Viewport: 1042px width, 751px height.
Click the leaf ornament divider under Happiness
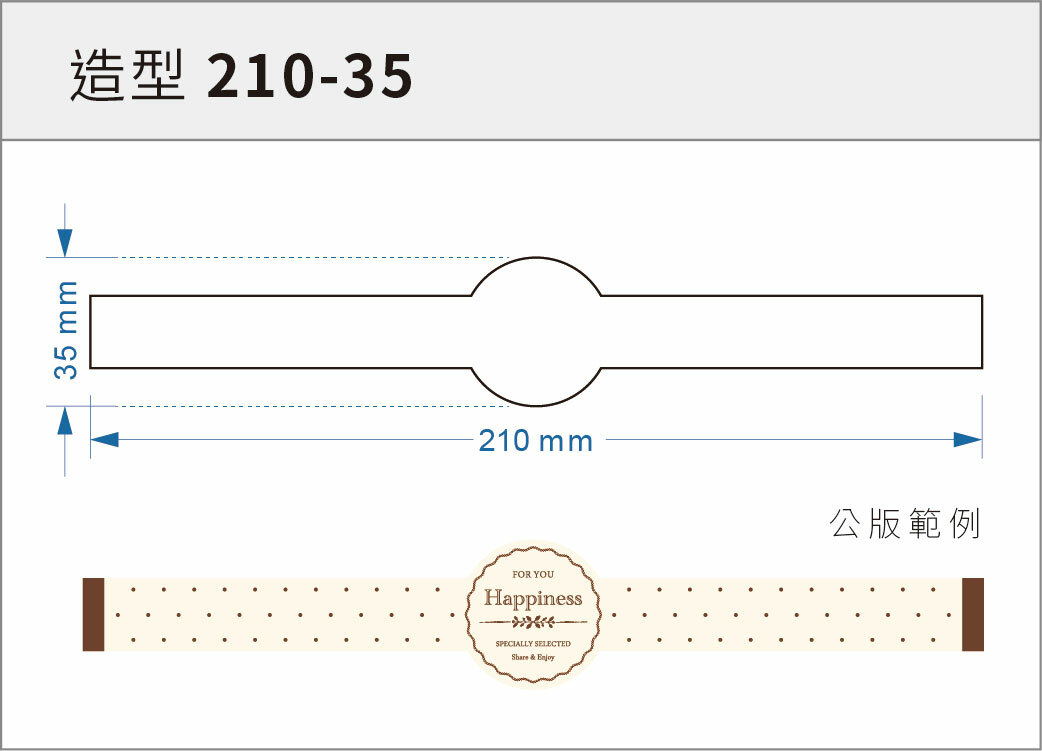click(x=533, y=621)
